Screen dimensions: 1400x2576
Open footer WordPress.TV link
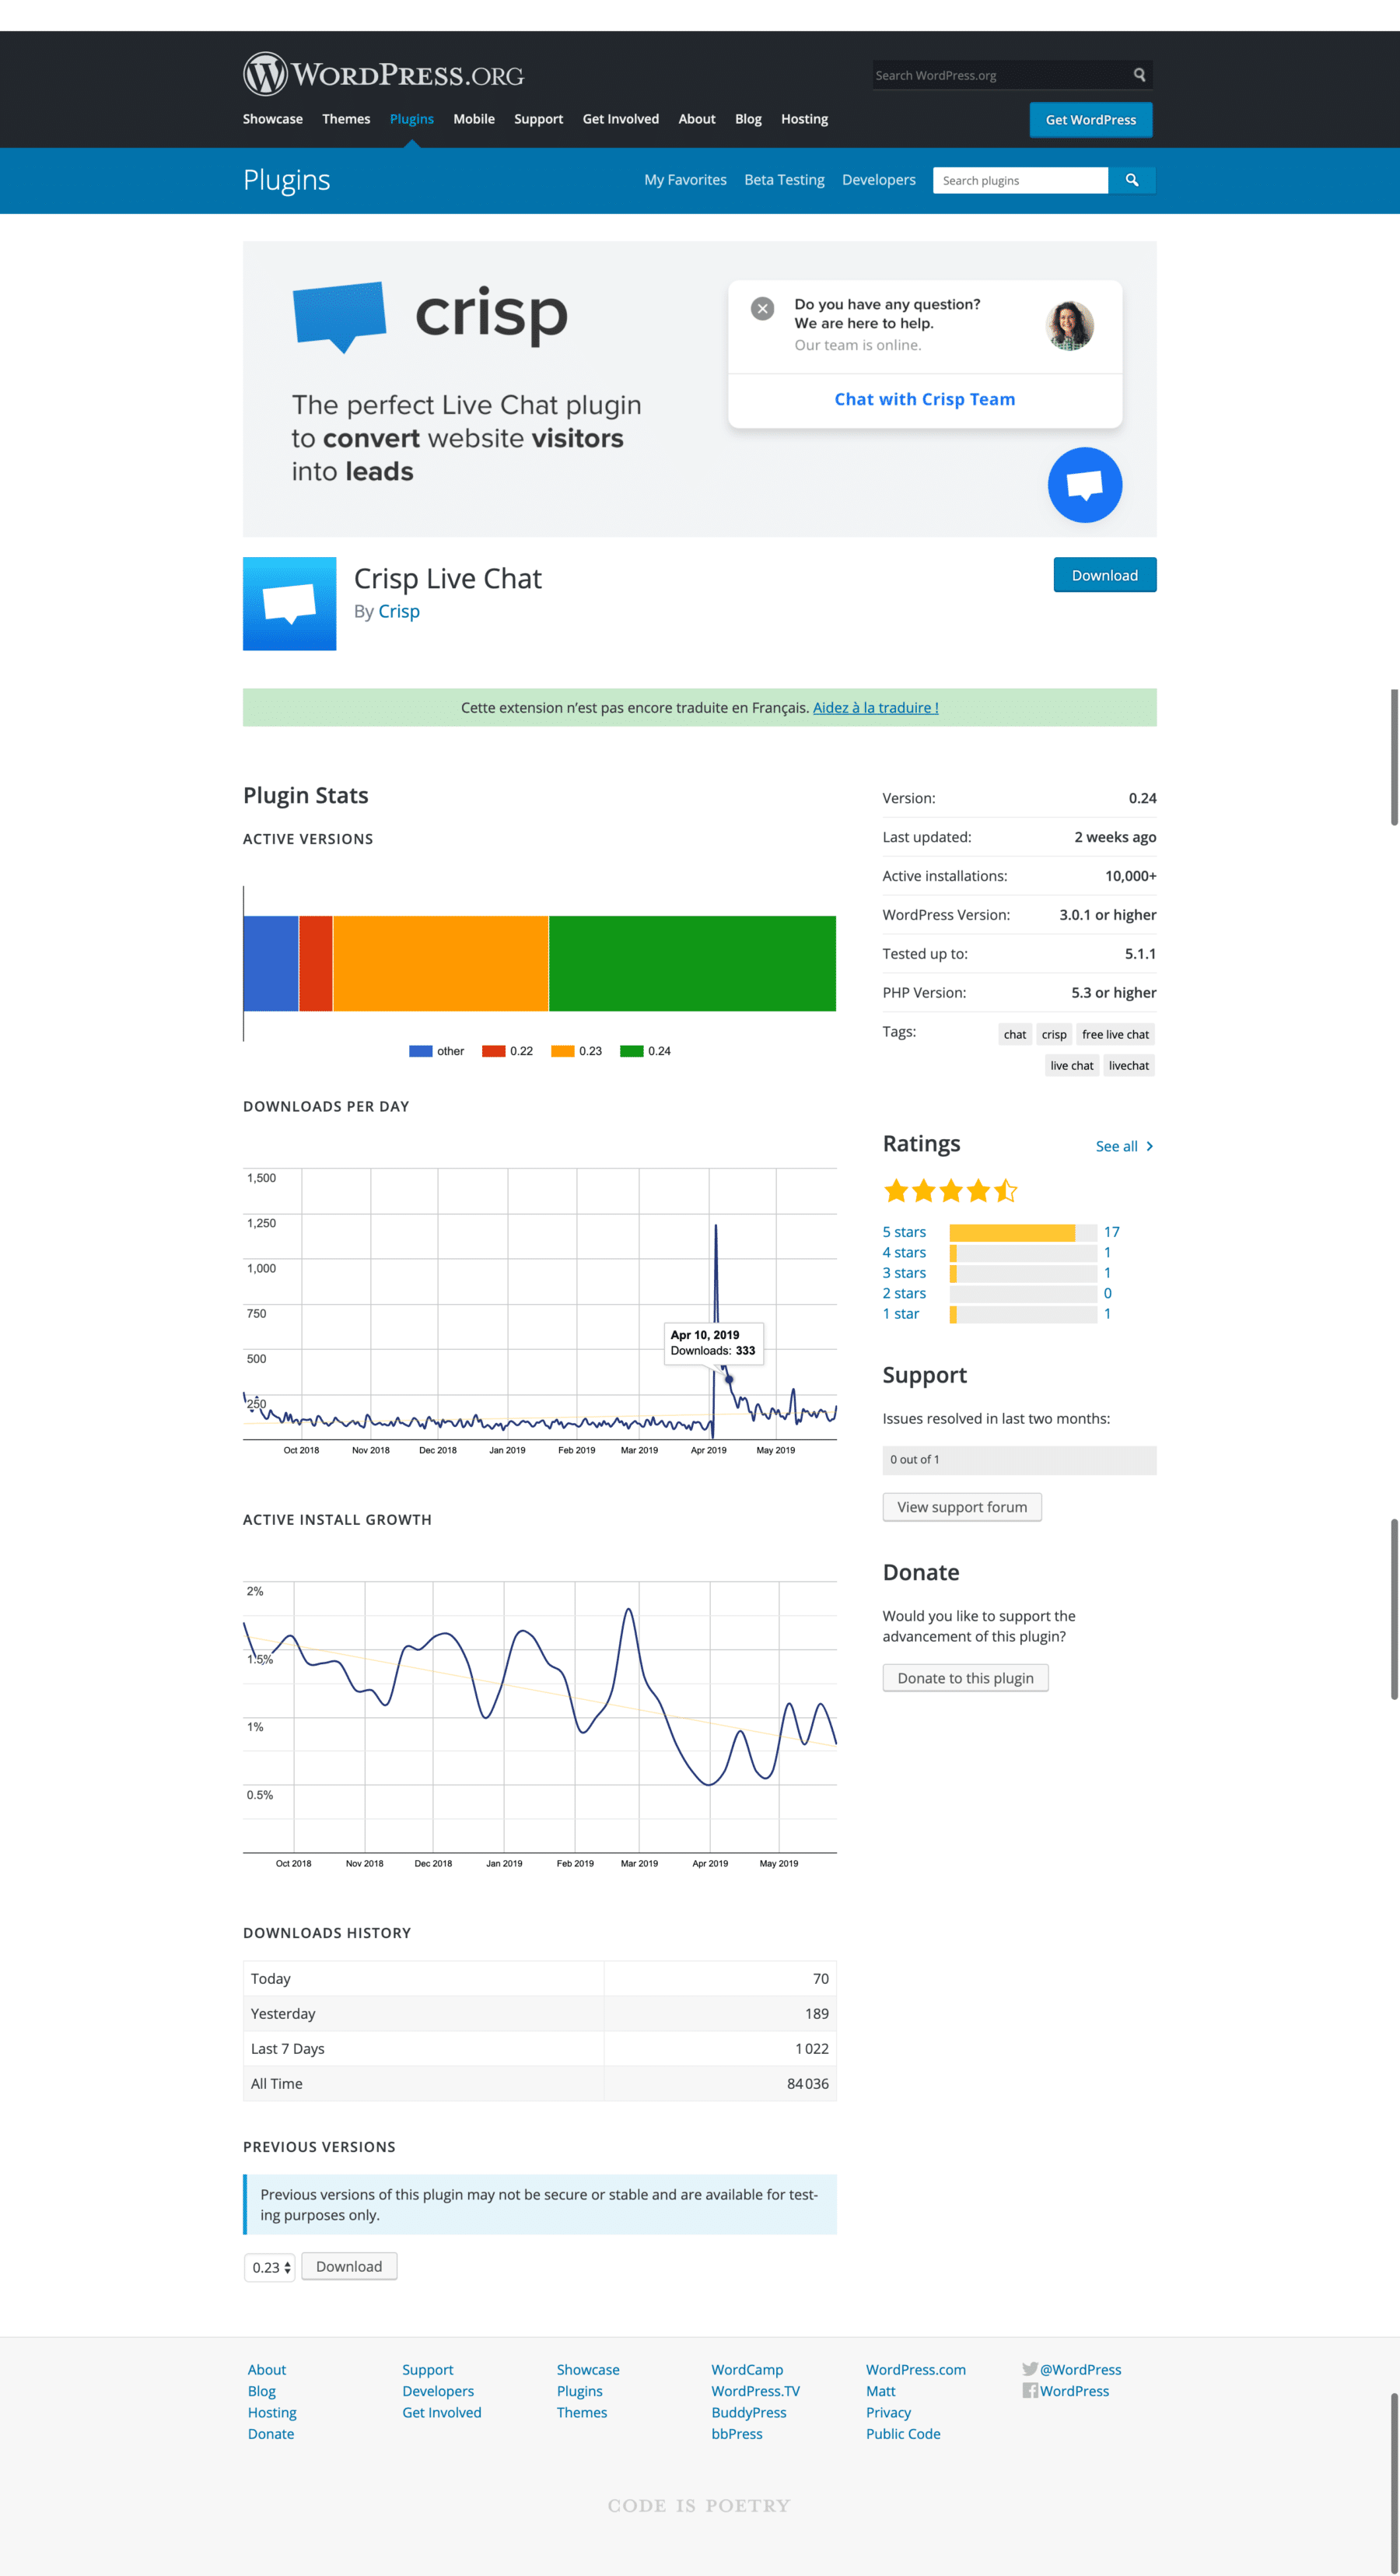pos(755,2391)
